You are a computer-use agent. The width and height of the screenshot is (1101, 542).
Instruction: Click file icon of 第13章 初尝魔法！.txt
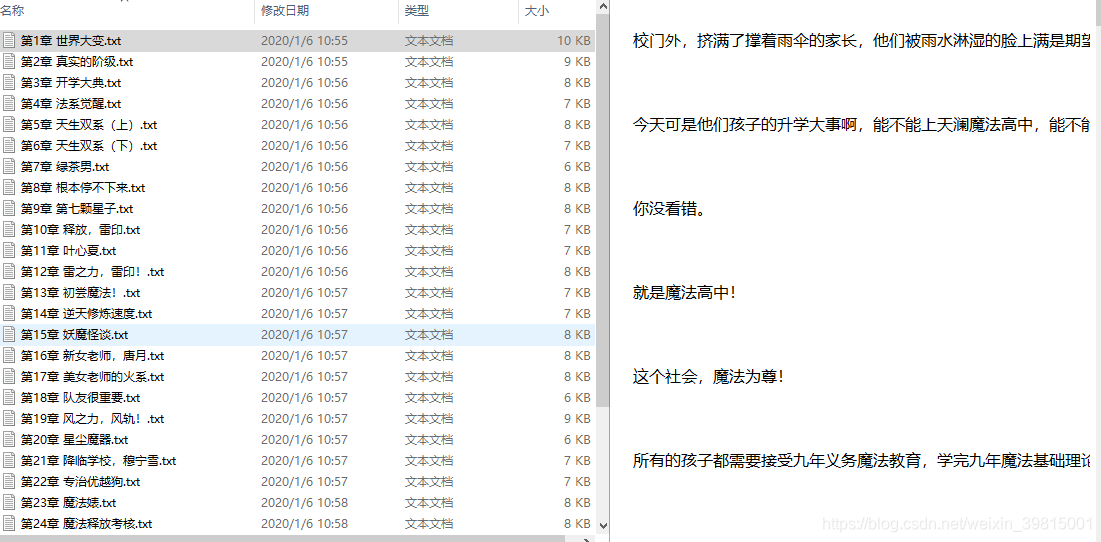[x=8, y=293]
